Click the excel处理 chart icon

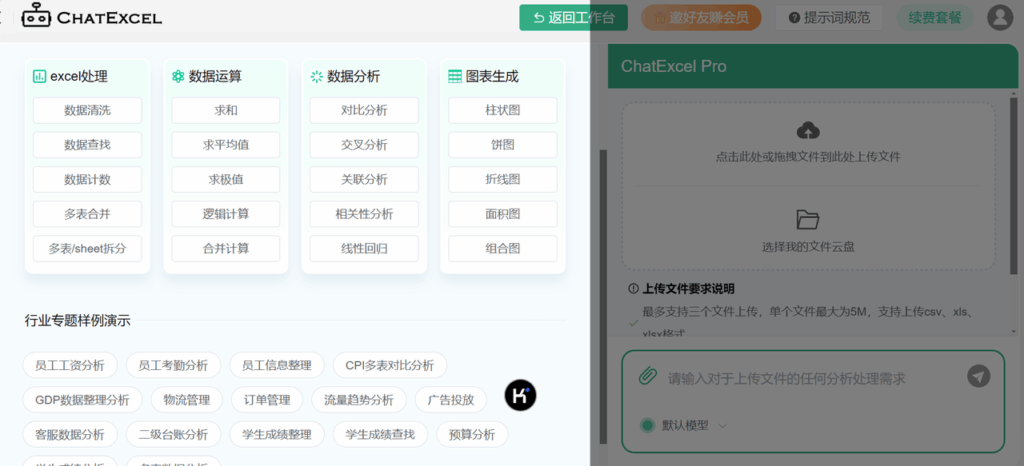[39, 76]
